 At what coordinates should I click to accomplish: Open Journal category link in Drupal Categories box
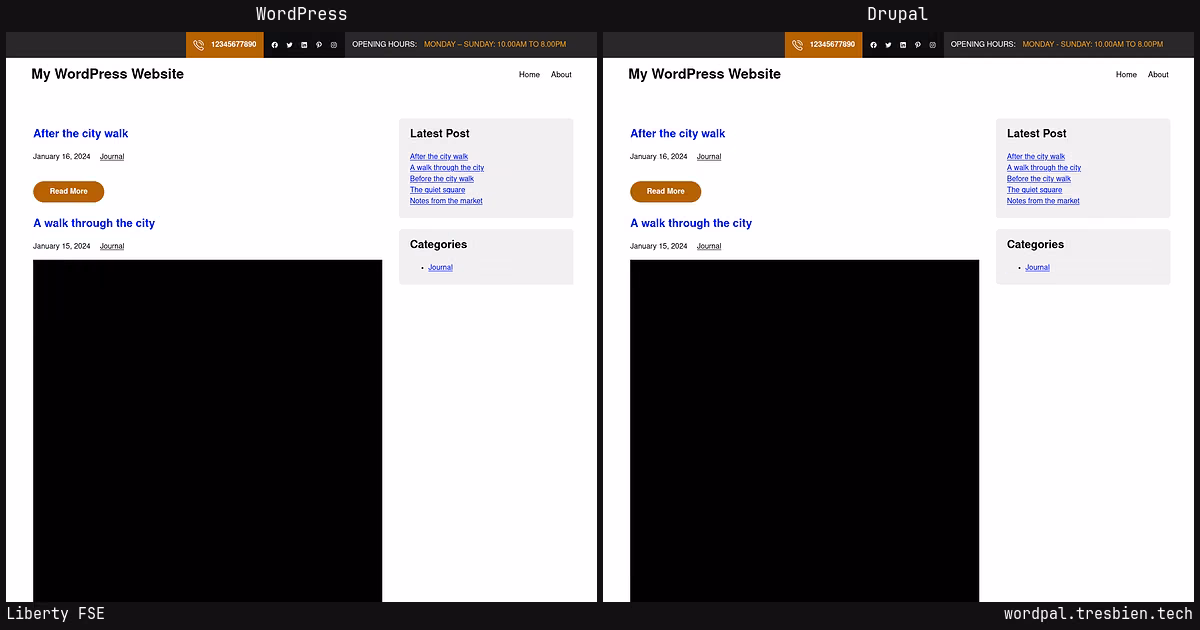[1038, 268]
